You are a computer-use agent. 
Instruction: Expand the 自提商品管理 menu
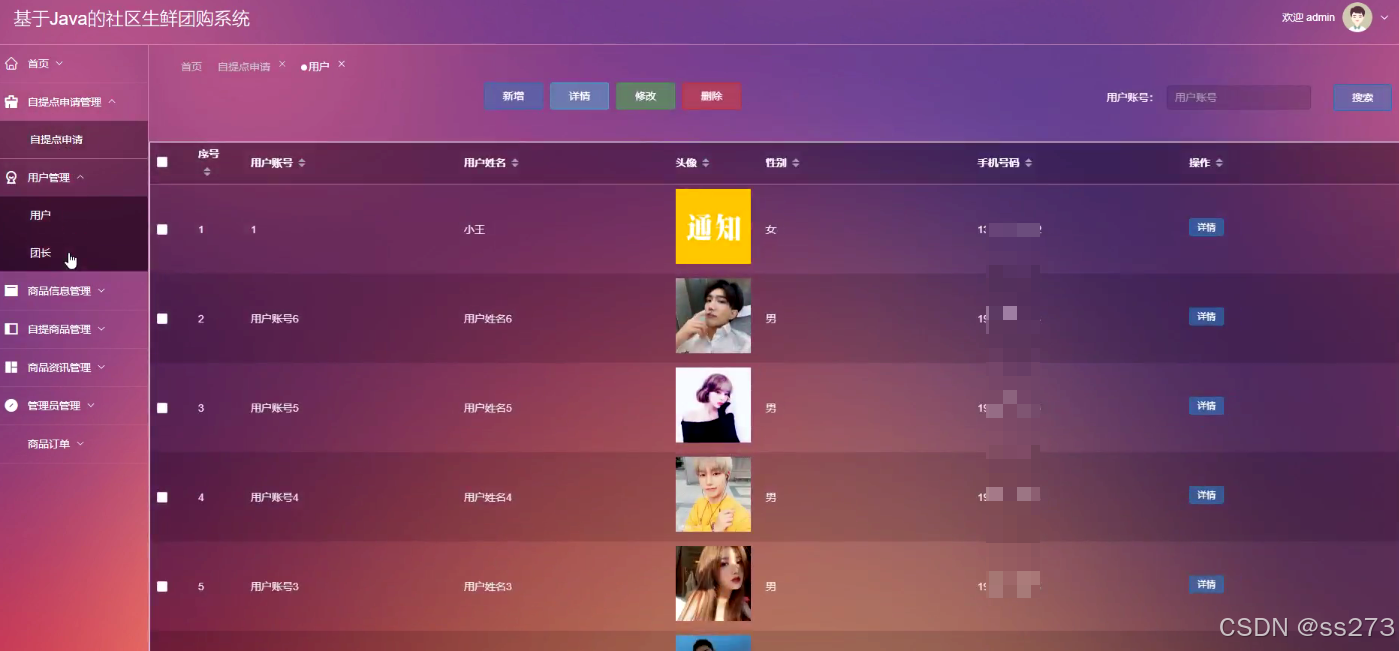(x=101, y=329)
